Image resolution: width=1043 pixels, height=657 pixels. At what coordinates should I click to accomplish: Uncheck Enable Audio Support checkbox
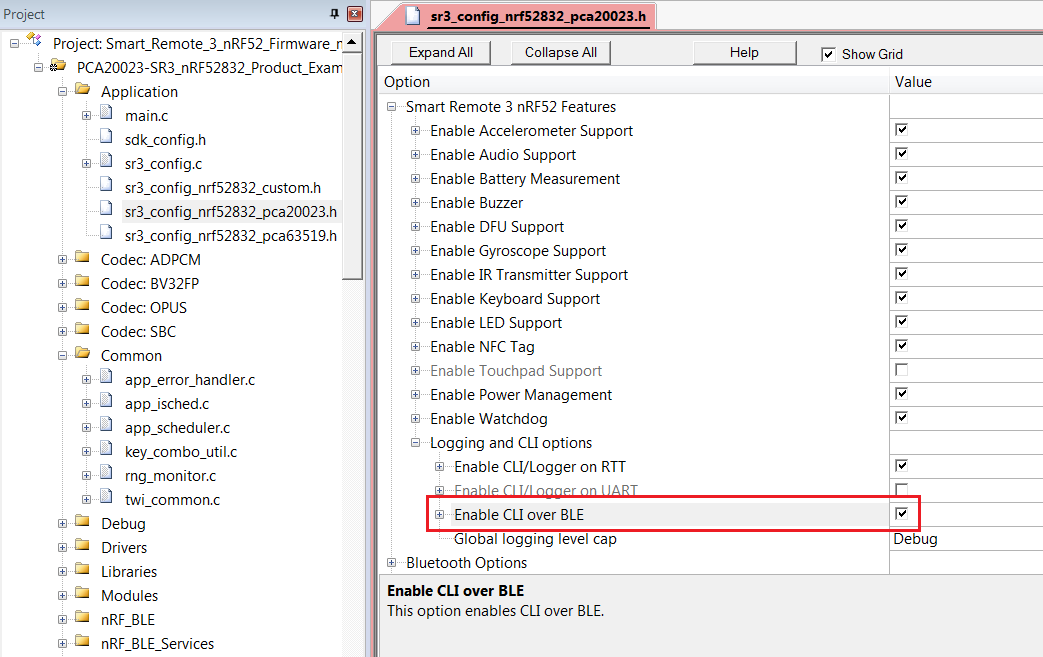click(901, 154)
